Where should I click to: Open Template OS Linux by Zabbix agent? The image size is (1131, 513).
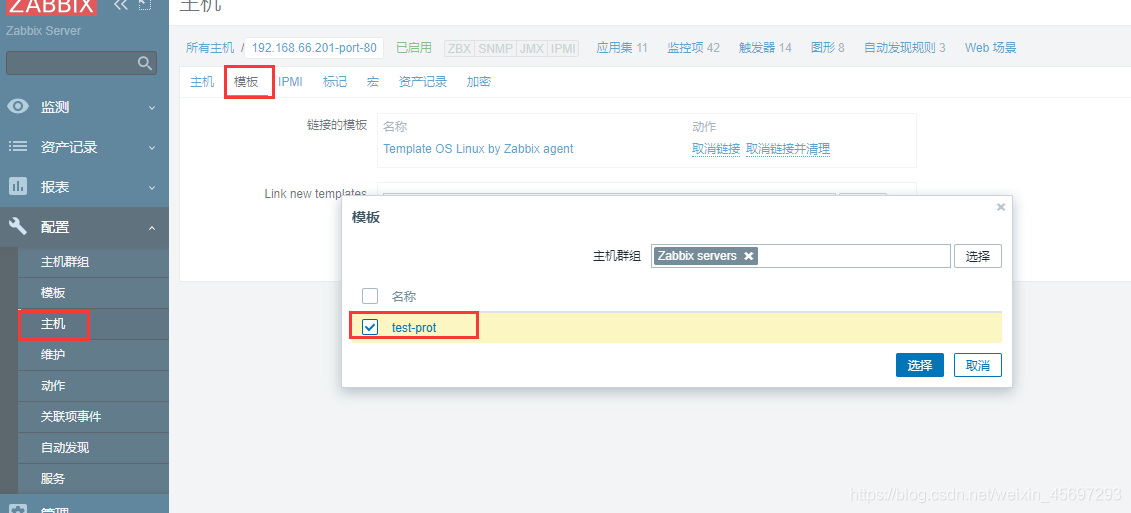pyautogui.click(x=478, y=149)
